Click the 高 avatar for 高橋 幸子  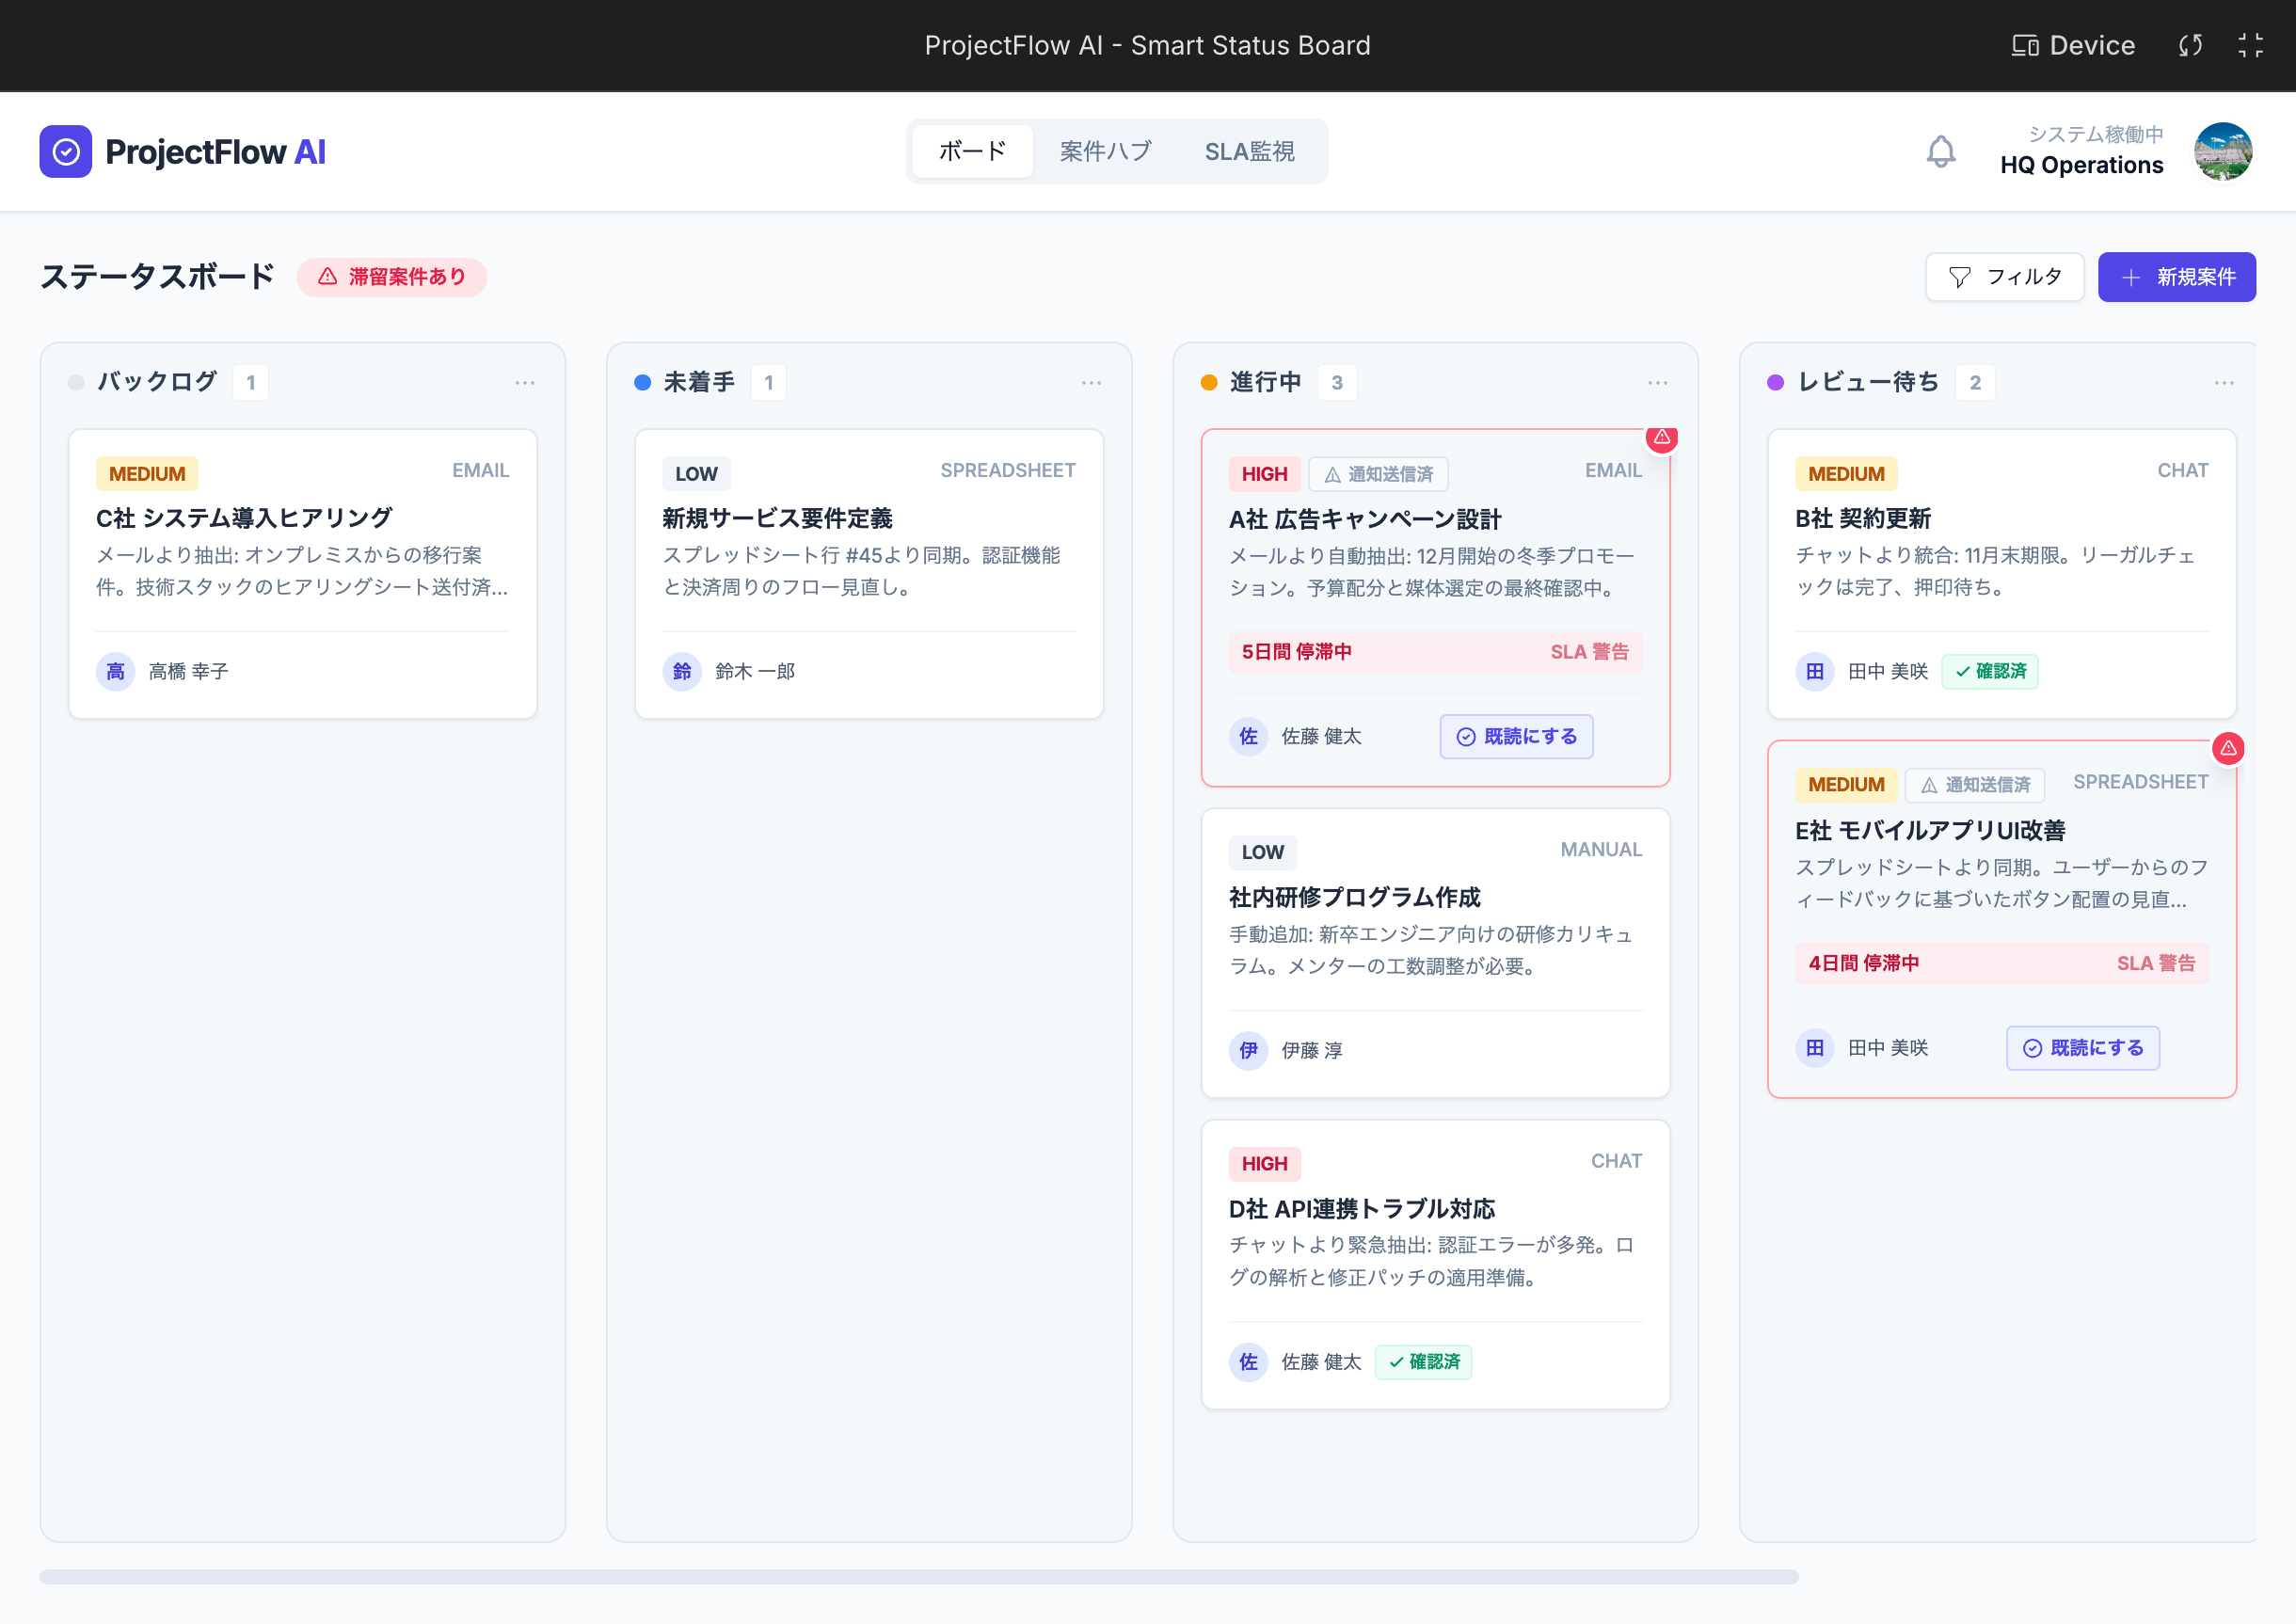point(116,671)
